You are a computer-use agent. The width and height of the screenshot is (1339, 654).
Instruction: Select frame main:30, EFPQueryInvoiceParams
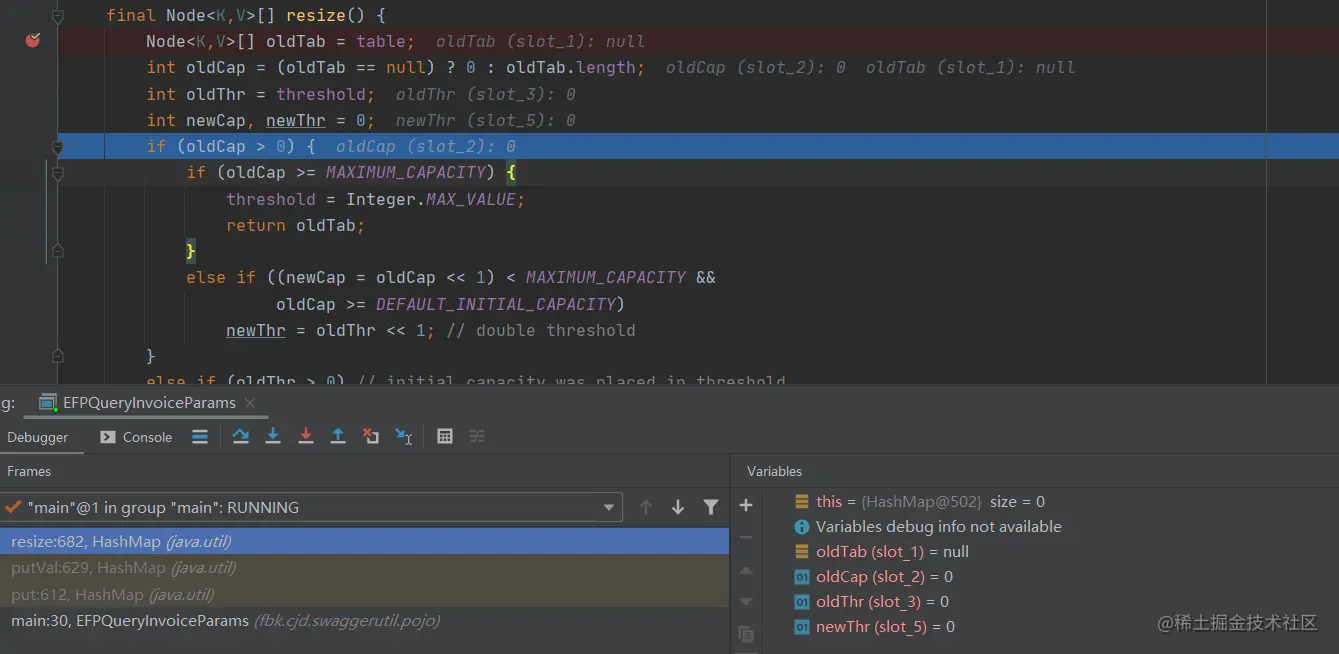[x=364, y=621]
